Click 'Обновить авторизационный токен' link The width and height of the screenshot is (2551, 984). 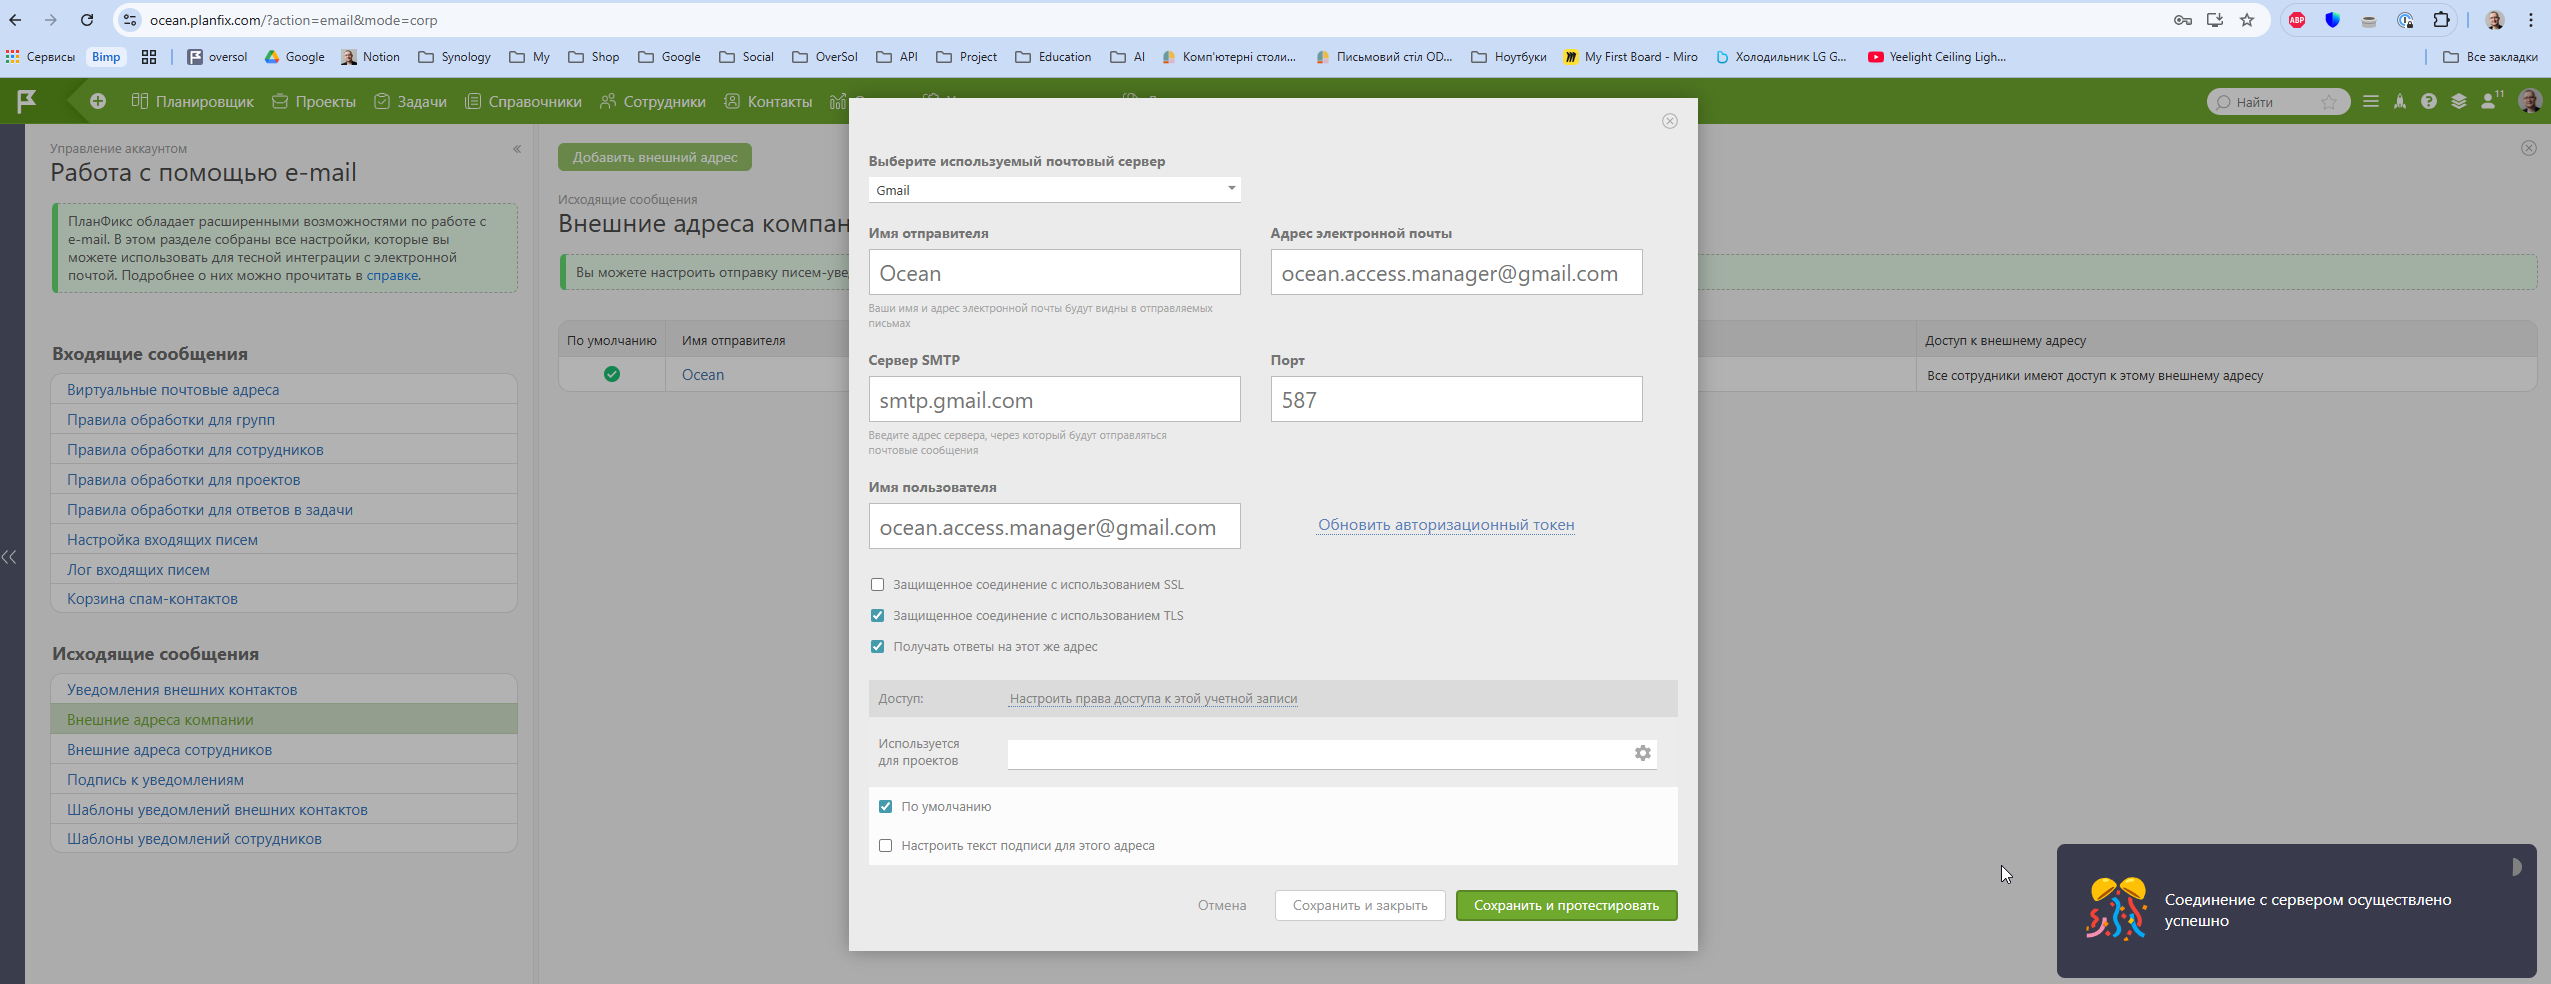(x=1445, y=525)
